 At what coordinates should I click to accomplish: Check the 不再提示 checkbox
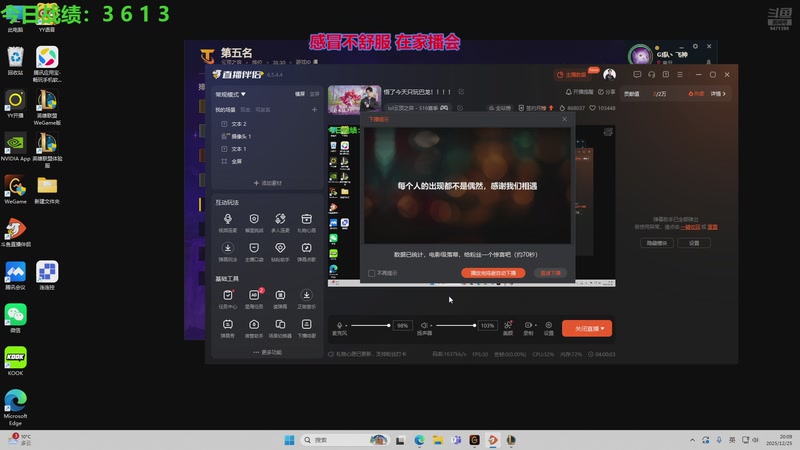coord(371,273)
